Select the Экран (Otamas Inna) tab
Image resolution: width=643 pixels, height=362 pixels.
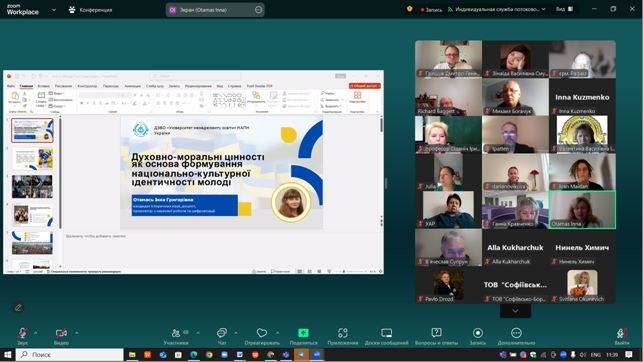point(215,10)
